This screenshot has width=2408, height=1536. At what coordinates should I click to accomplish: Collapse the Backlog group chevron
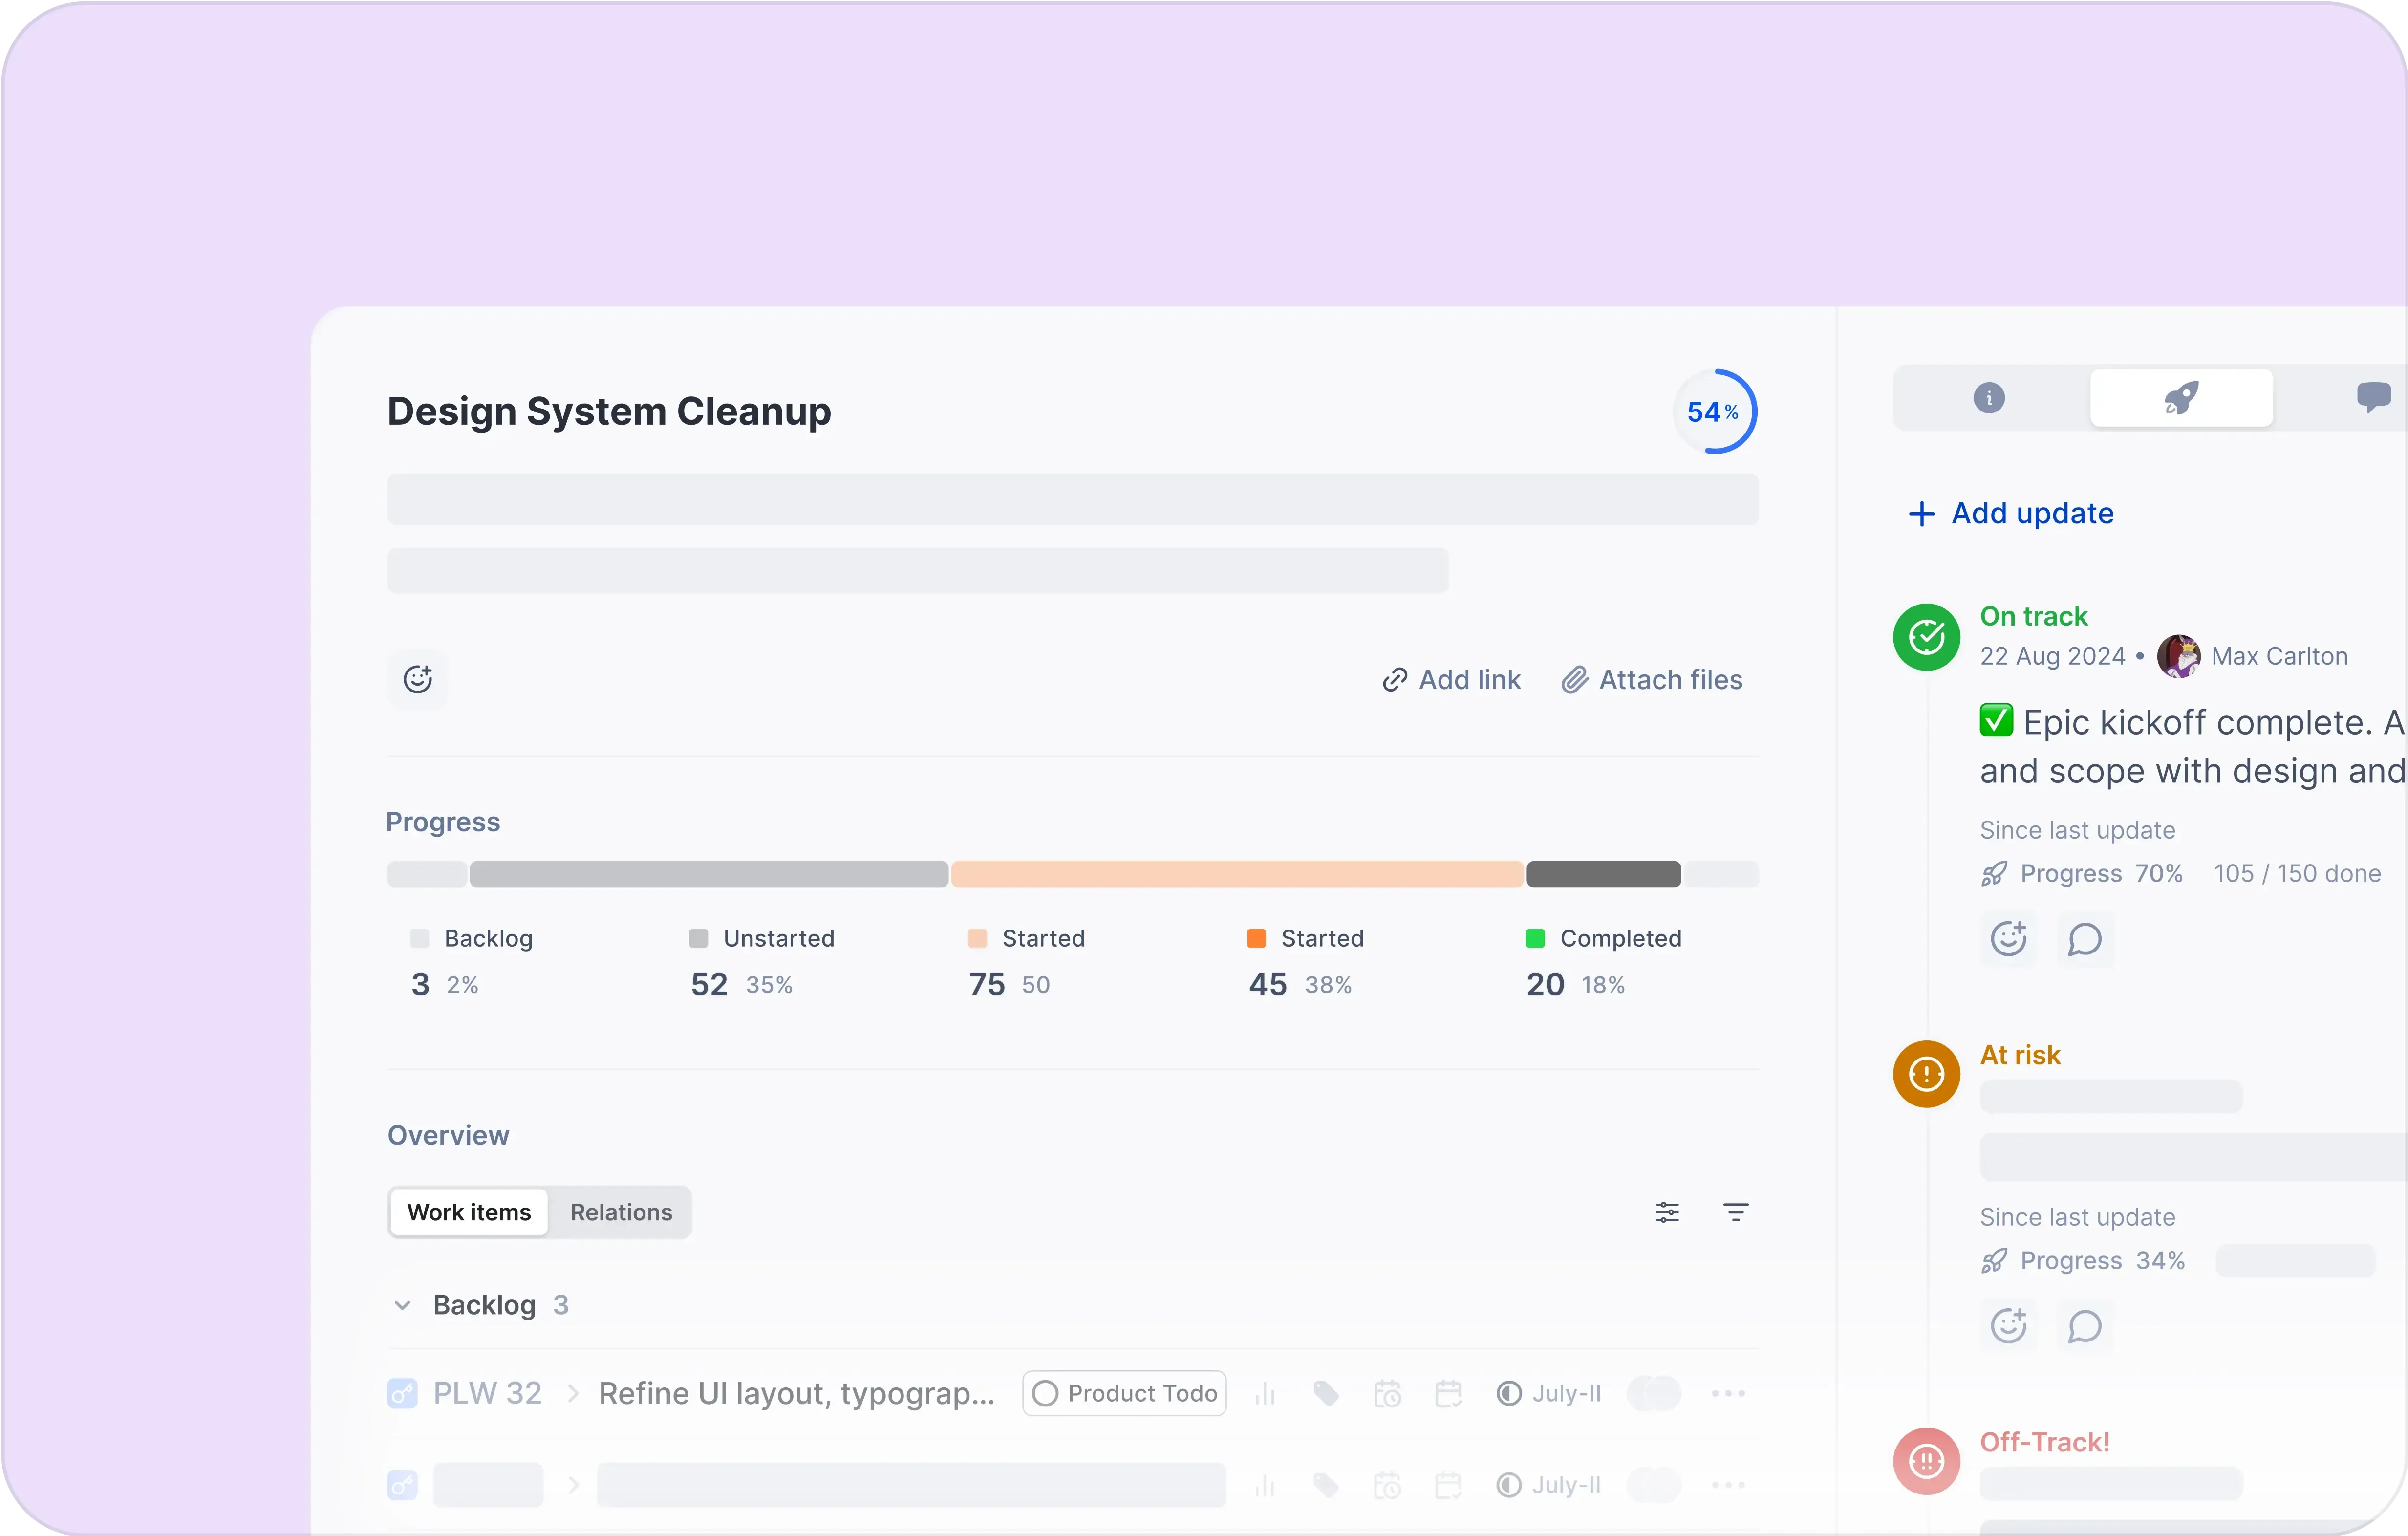(402, 1305)
